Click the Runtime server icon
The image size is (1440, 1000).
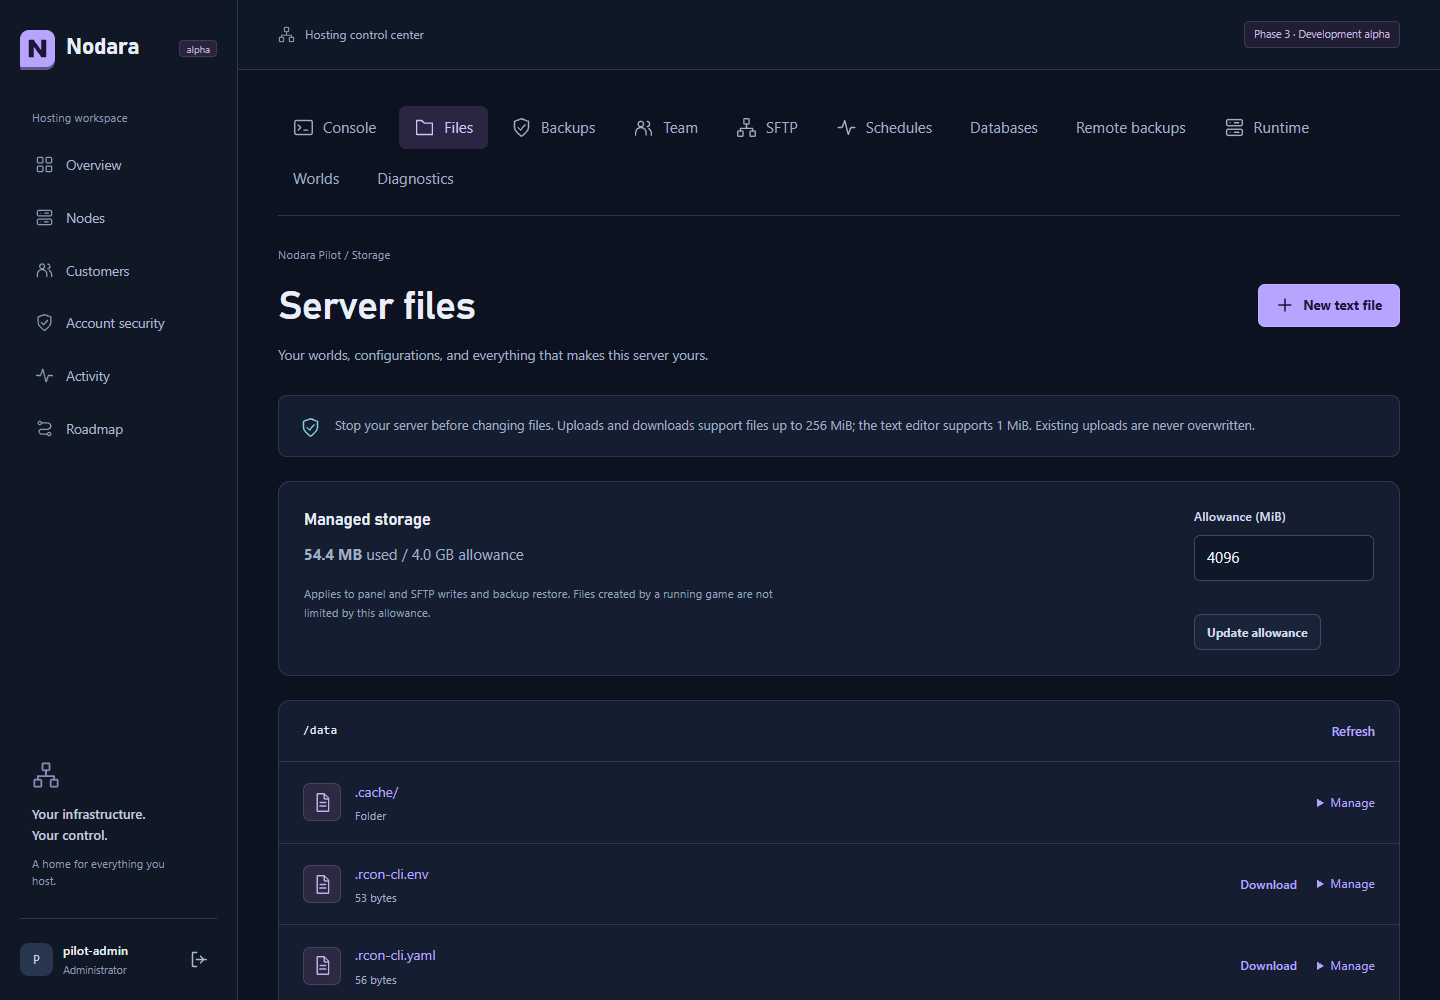[x=1234, y=128]
